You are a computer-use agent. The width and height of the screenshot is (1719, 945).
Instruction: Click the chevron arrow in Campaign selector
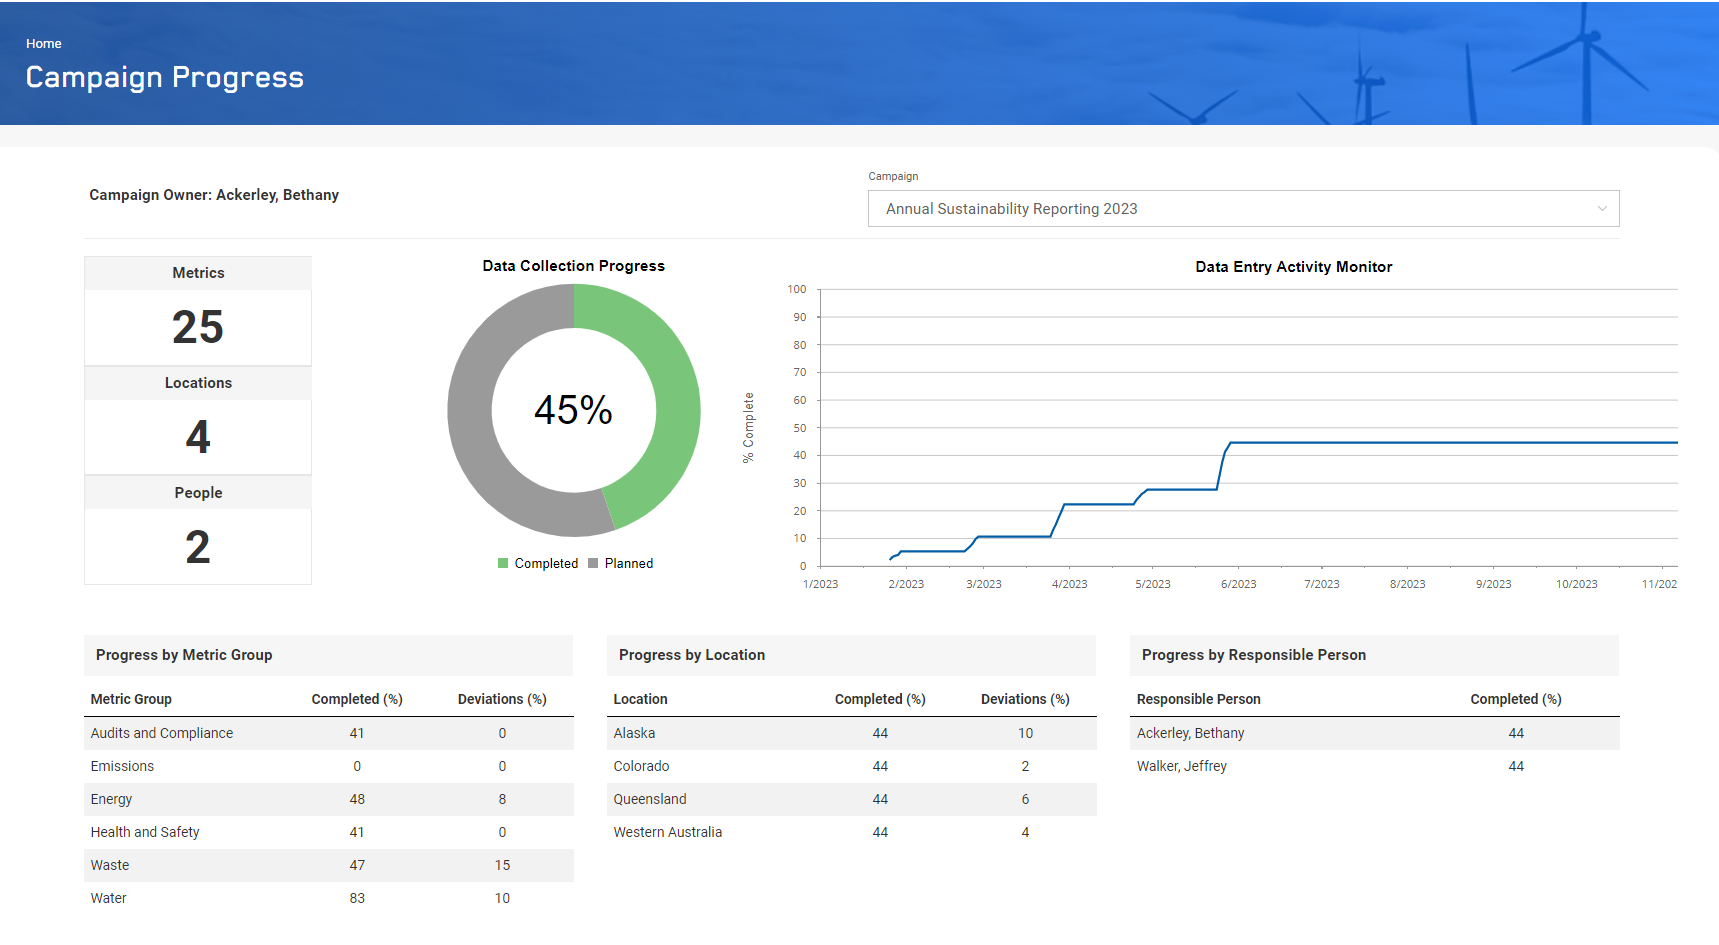(1601, 209)
